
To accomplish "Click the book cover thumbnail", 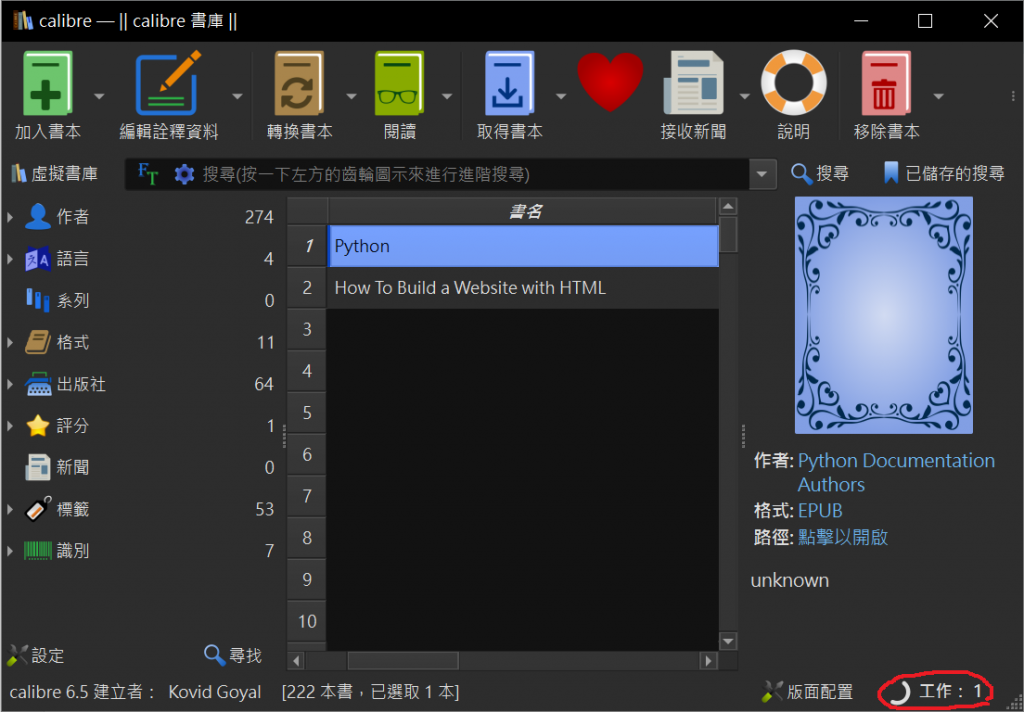I will [x=884, y=315].
